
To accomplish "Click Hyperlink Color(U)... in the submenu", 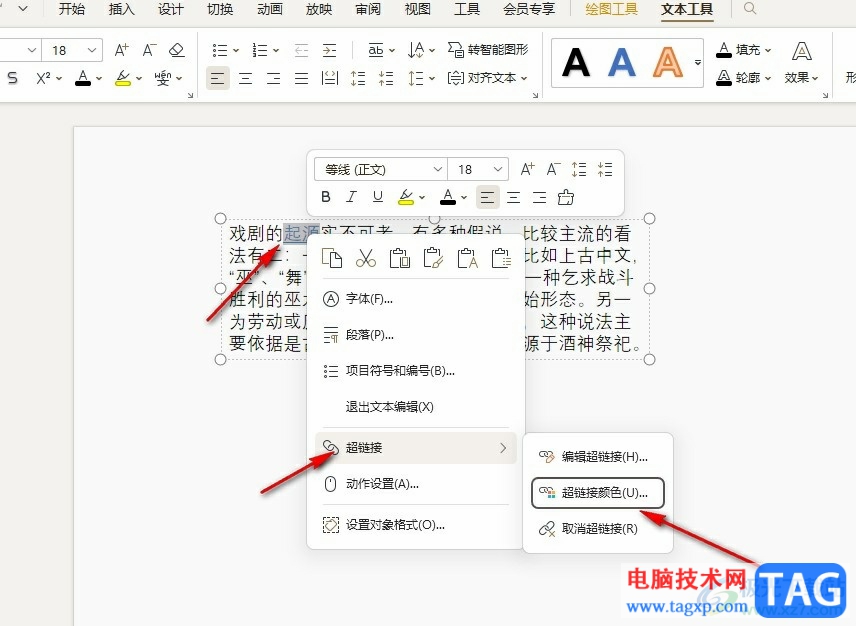I will 598,493.
